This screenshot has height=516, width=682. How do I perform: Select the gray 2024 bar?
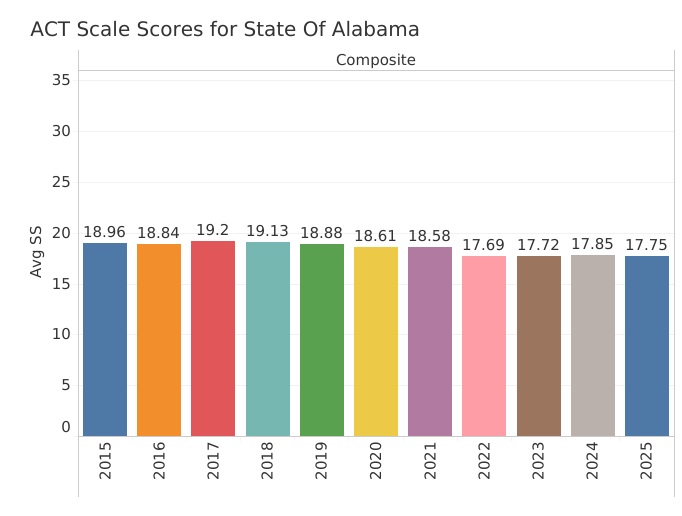(593, 345)
